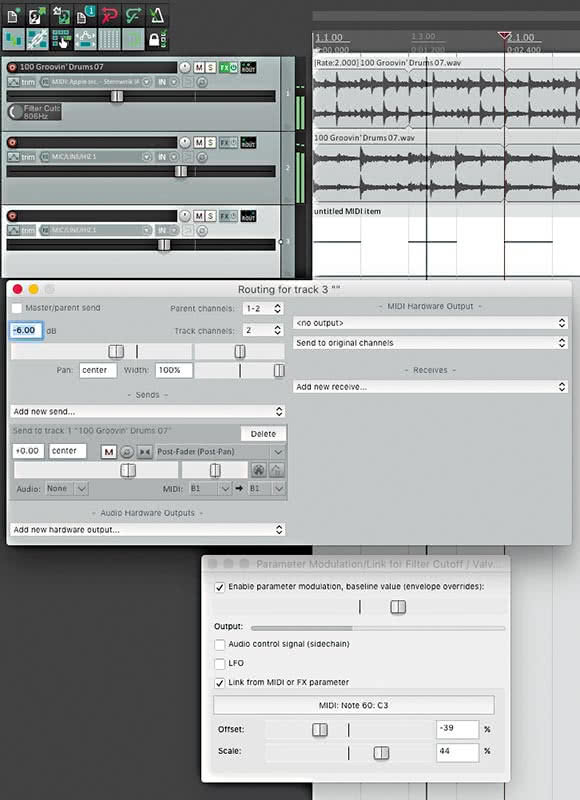This screenshot has width=580, height=800.
Task: Click the Scale 44 percent field
Action: tap(458, 753)
